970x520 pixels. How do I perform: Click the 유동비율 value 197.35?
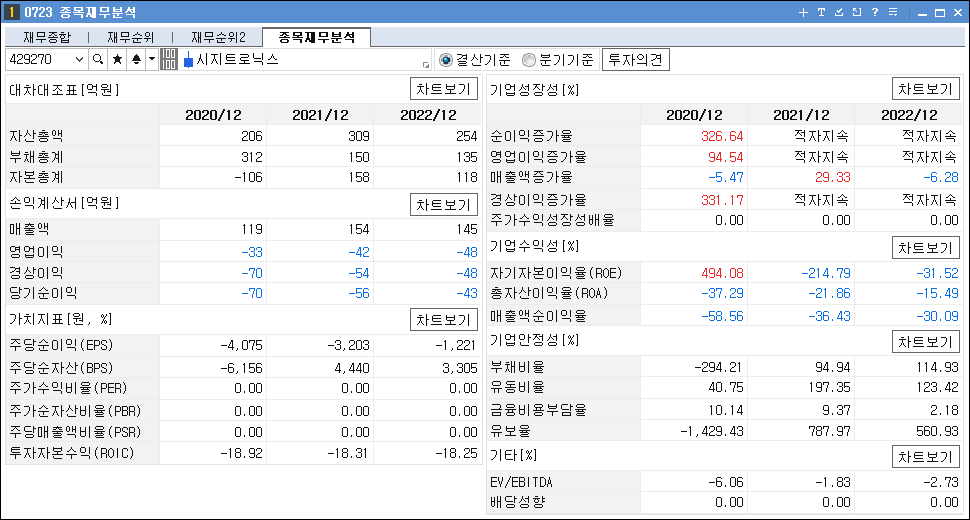pyautogui.click(x=830, y=387)
